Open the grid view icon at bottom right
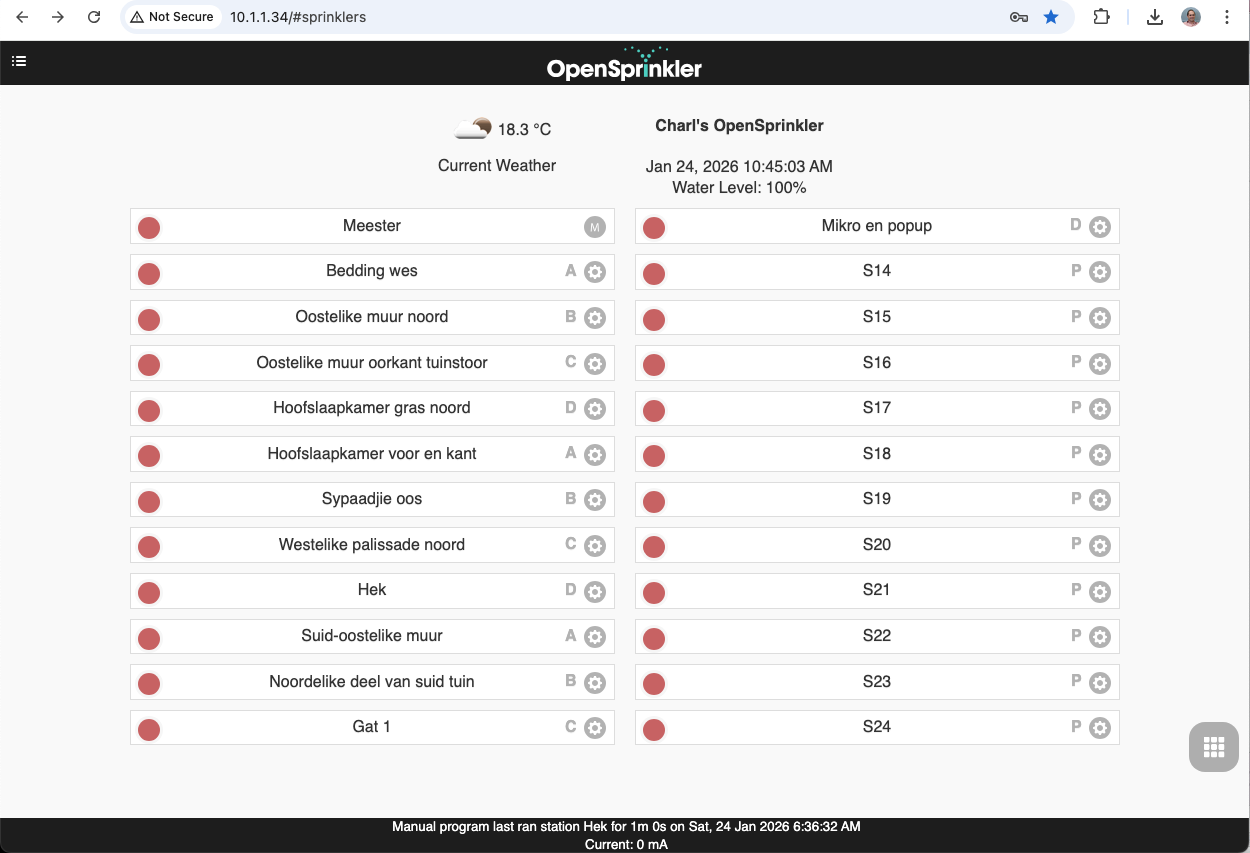 tap(1213, 747)
